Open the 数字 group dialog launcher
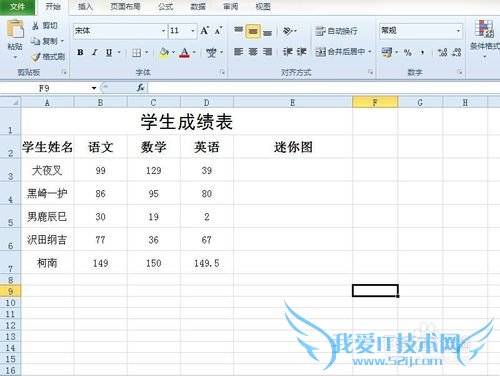This screenshot has width=500, height=376. [460, 72]
